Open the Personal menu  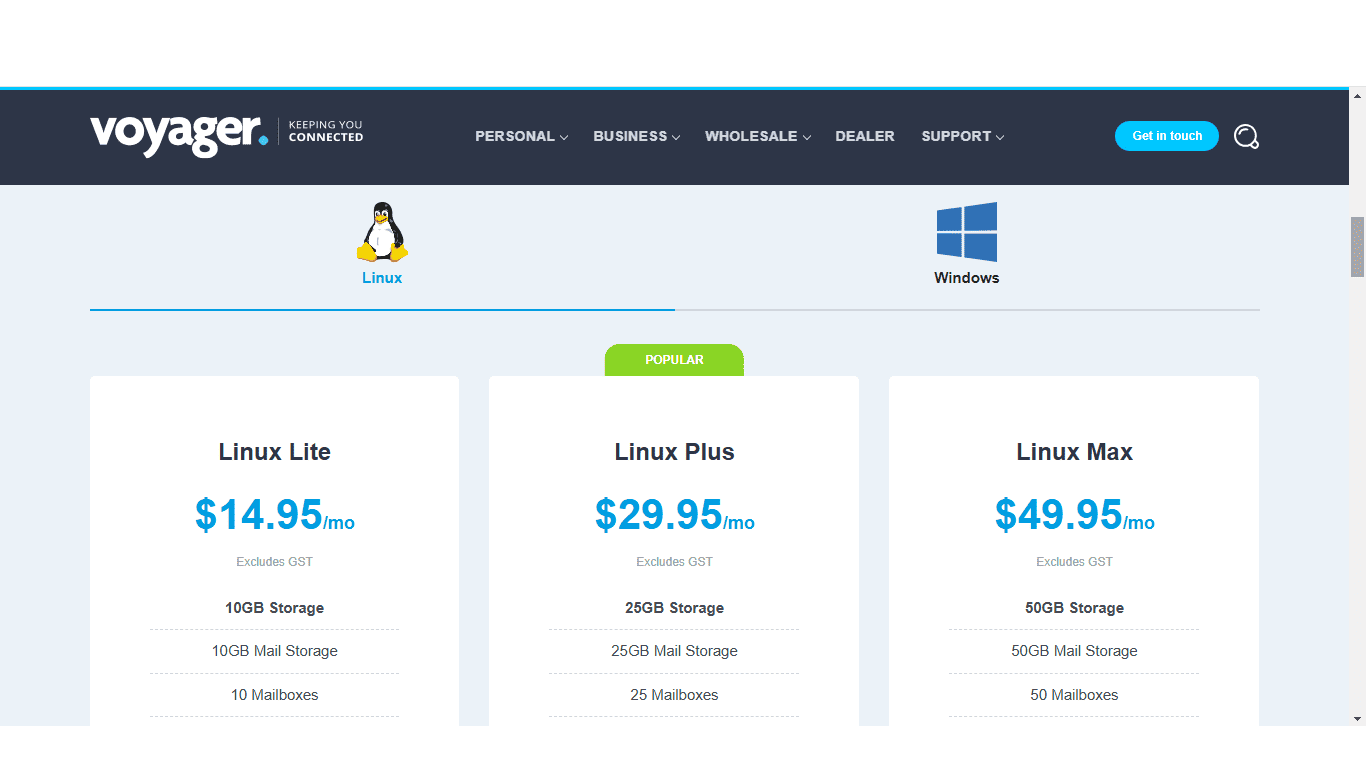tap(515, 136)
